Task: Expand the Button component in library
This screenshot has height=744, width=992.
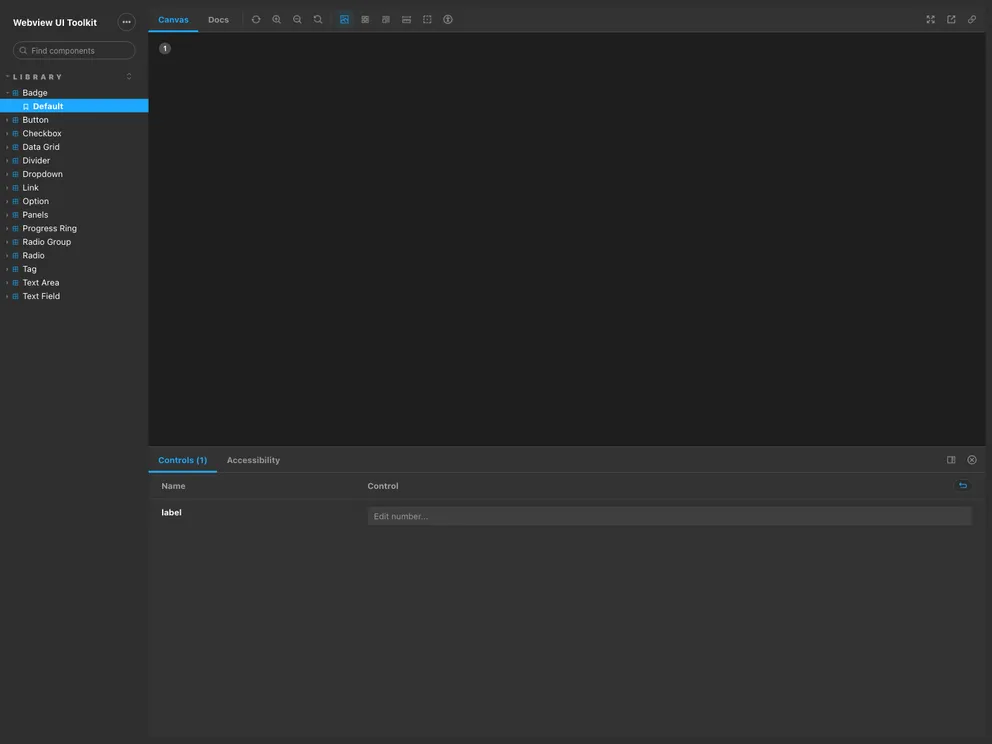Action: [x=35, y=120]
